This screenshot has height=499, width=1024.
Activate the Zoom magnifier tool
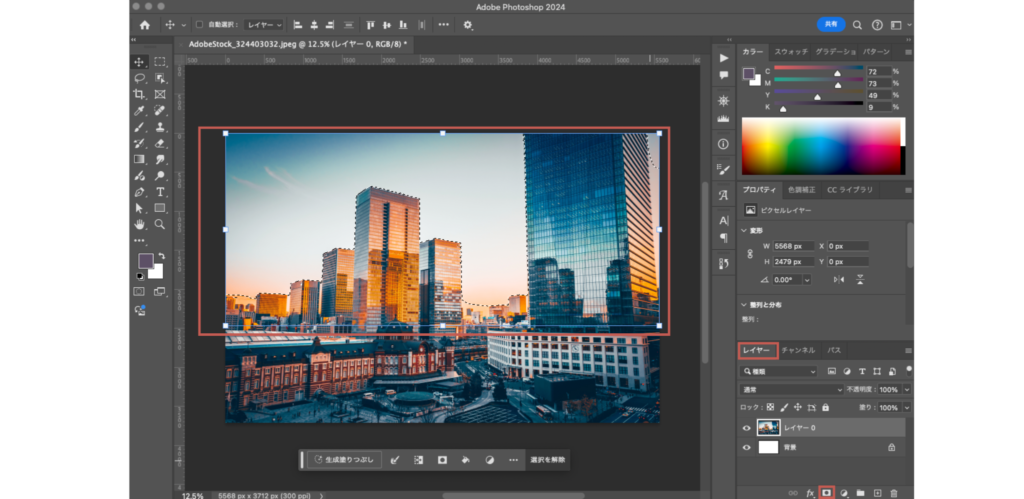tap(160, 224)
